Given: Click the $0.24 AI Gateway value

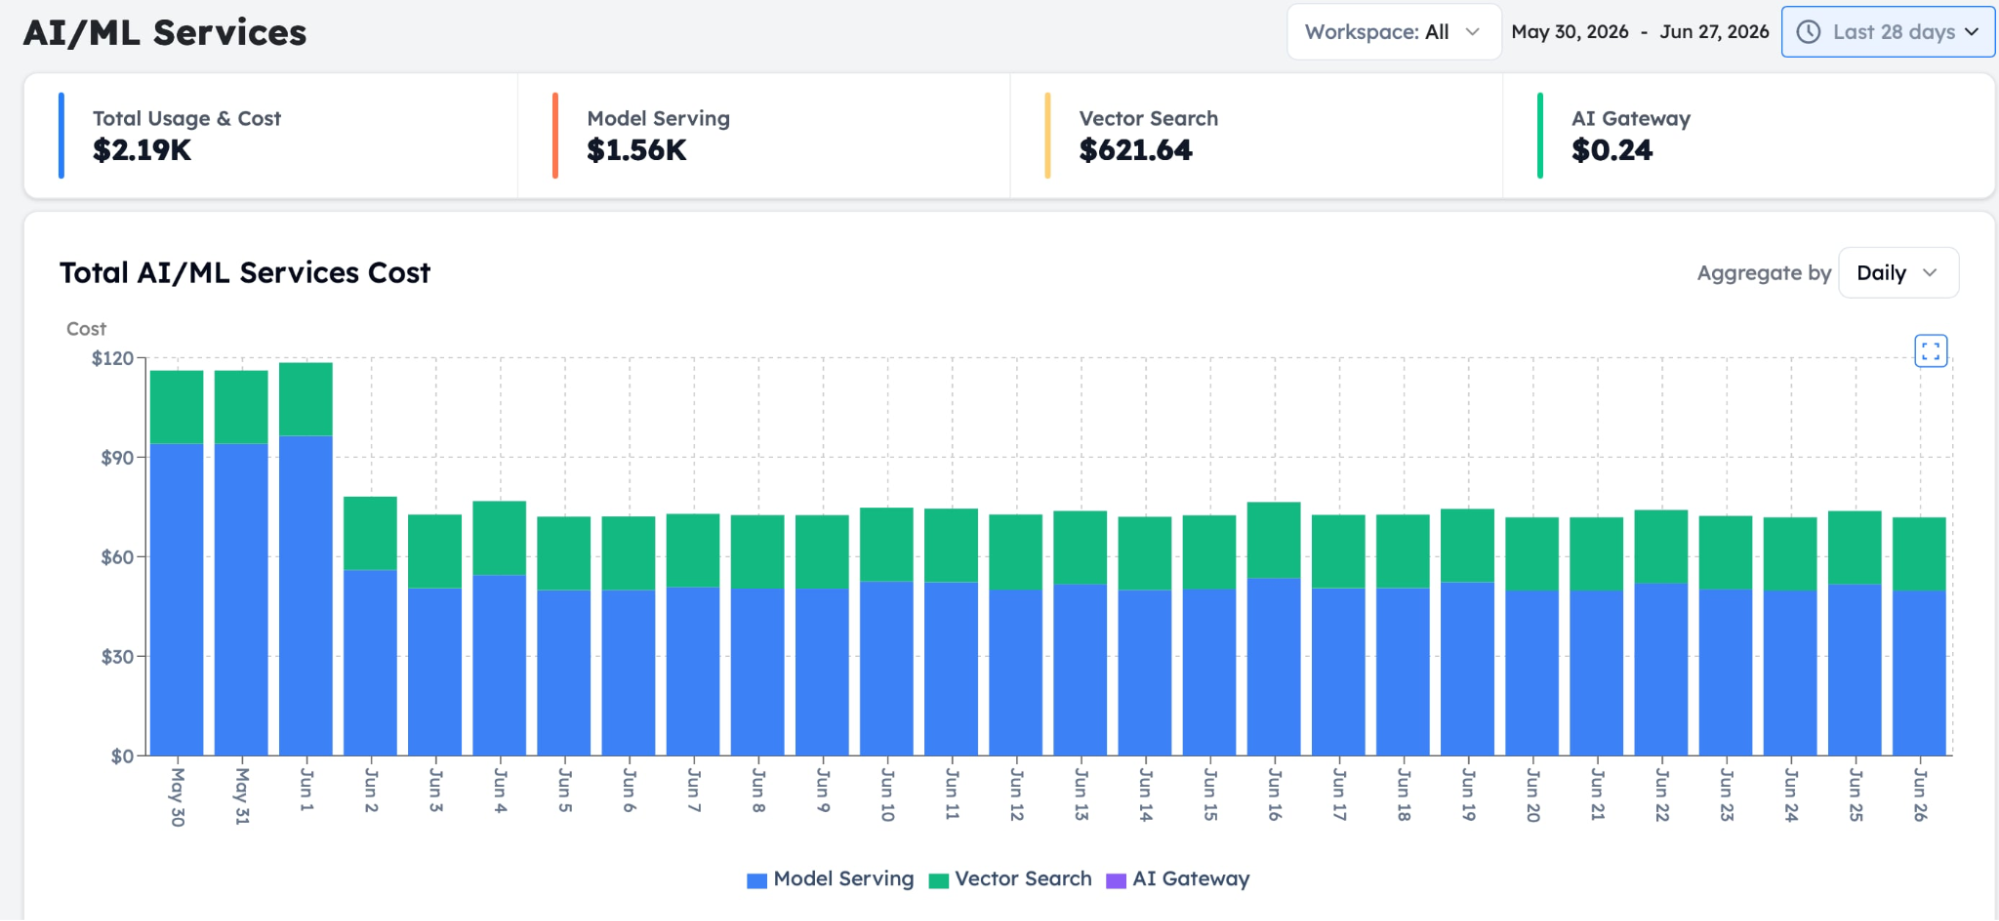Looking at the screenshot, I should pos(1612,150).
